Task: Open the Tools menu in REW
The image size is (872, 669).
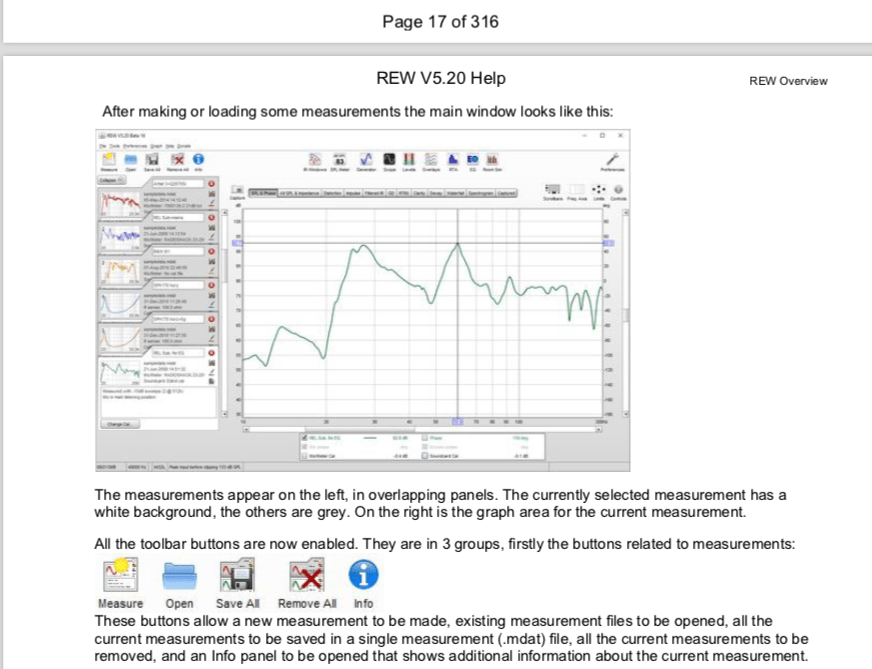Action: [114, 146]
